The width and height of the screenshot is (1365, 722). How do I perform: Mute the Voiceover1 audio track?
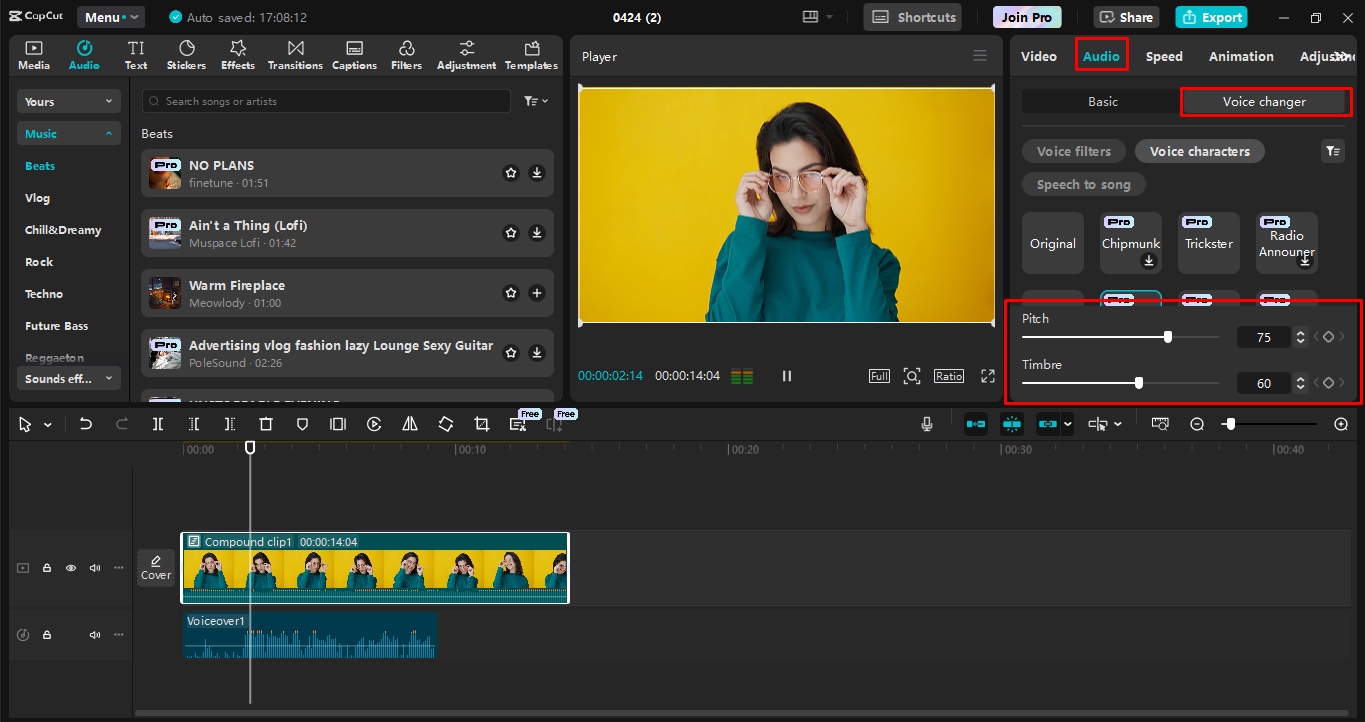(x=94, y=634)
